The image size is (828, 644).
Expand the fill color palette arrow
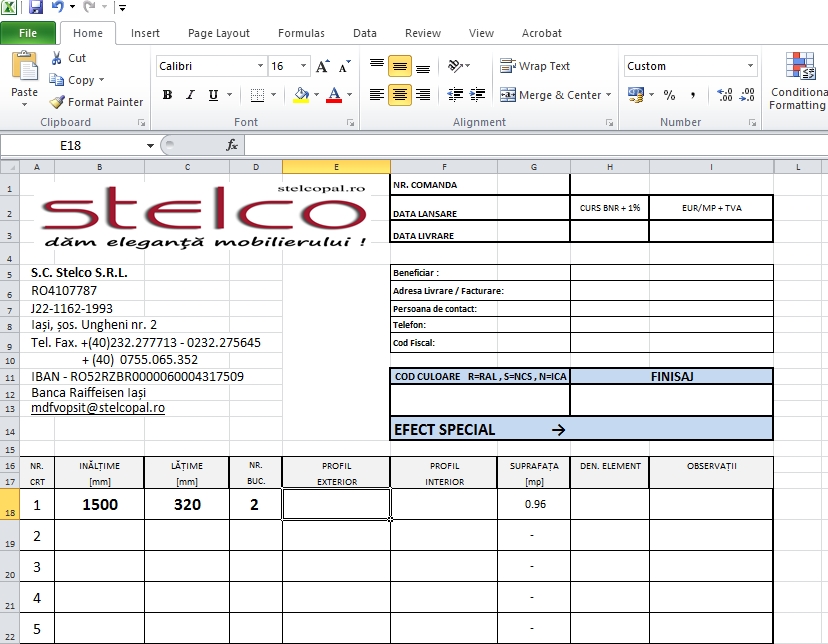pos(316,95)
